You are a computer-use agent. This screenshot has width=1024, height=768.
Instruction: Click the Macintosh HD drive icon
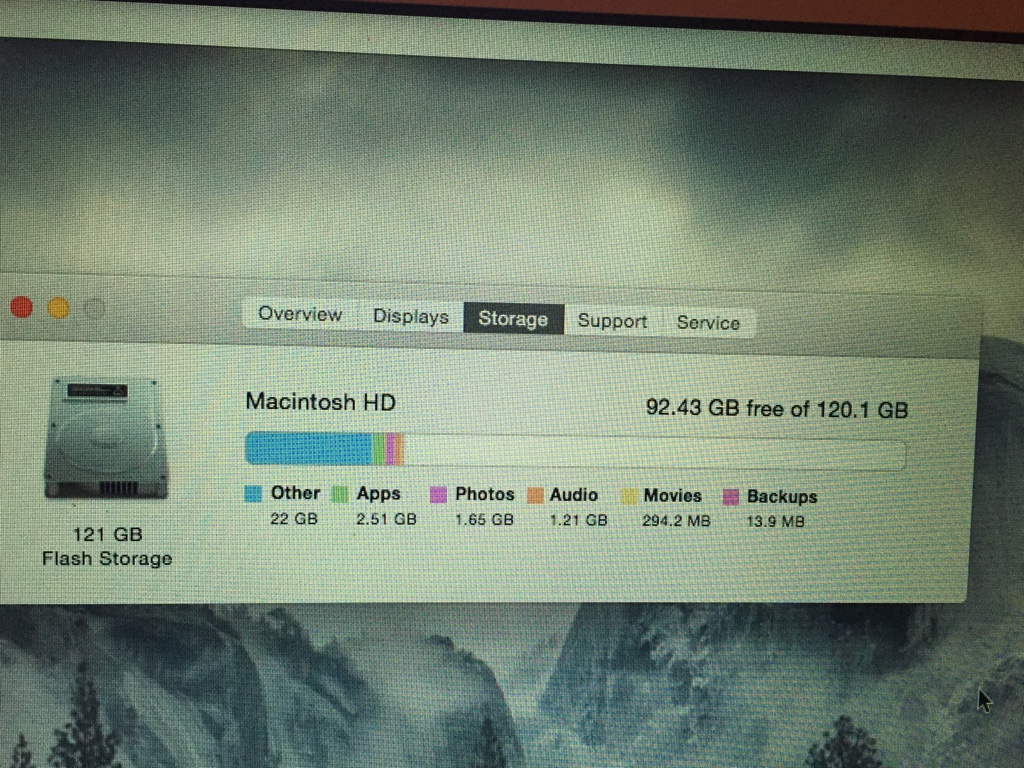[107, 439]
